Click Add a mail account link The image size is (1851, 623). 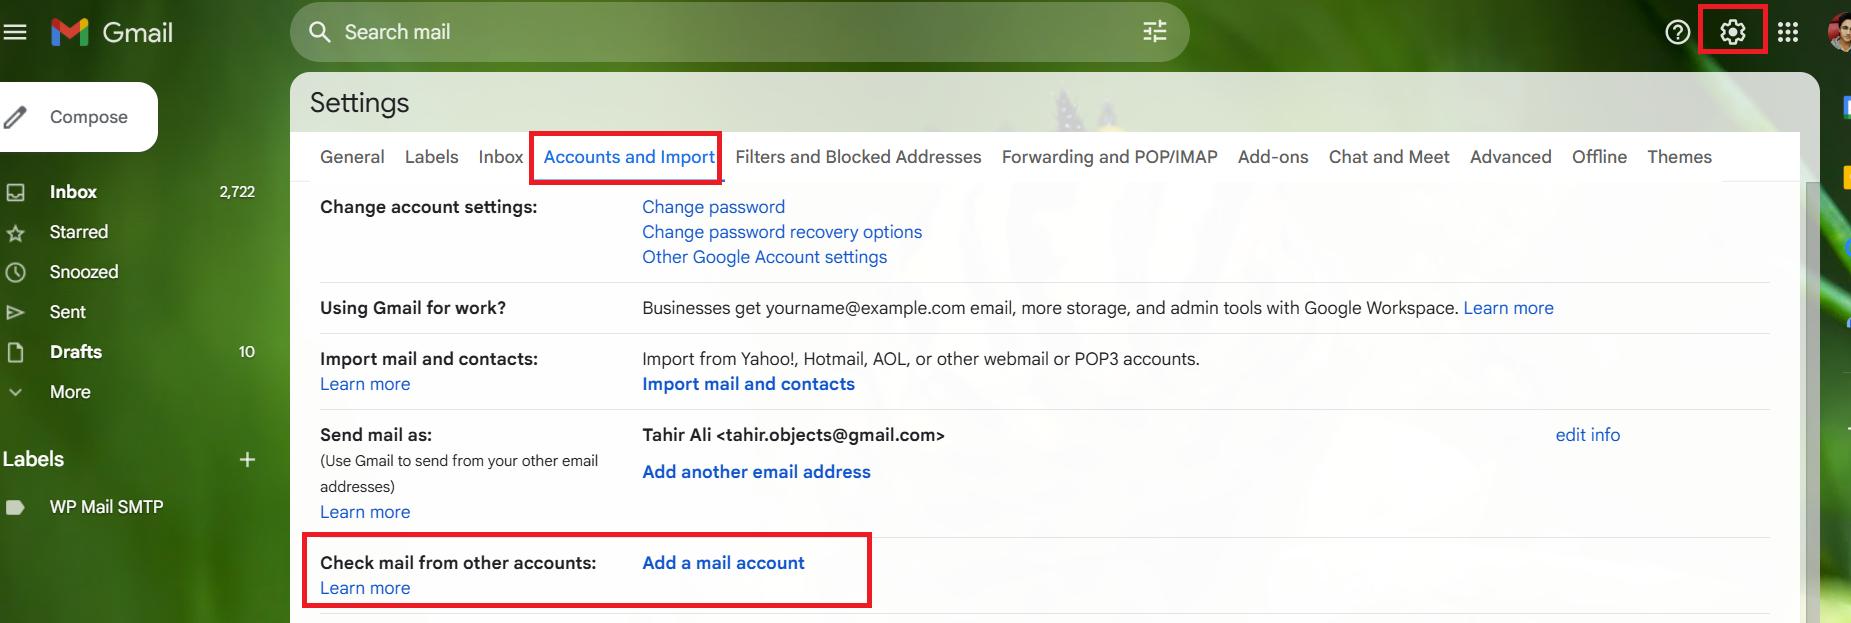tap(723, 563)
